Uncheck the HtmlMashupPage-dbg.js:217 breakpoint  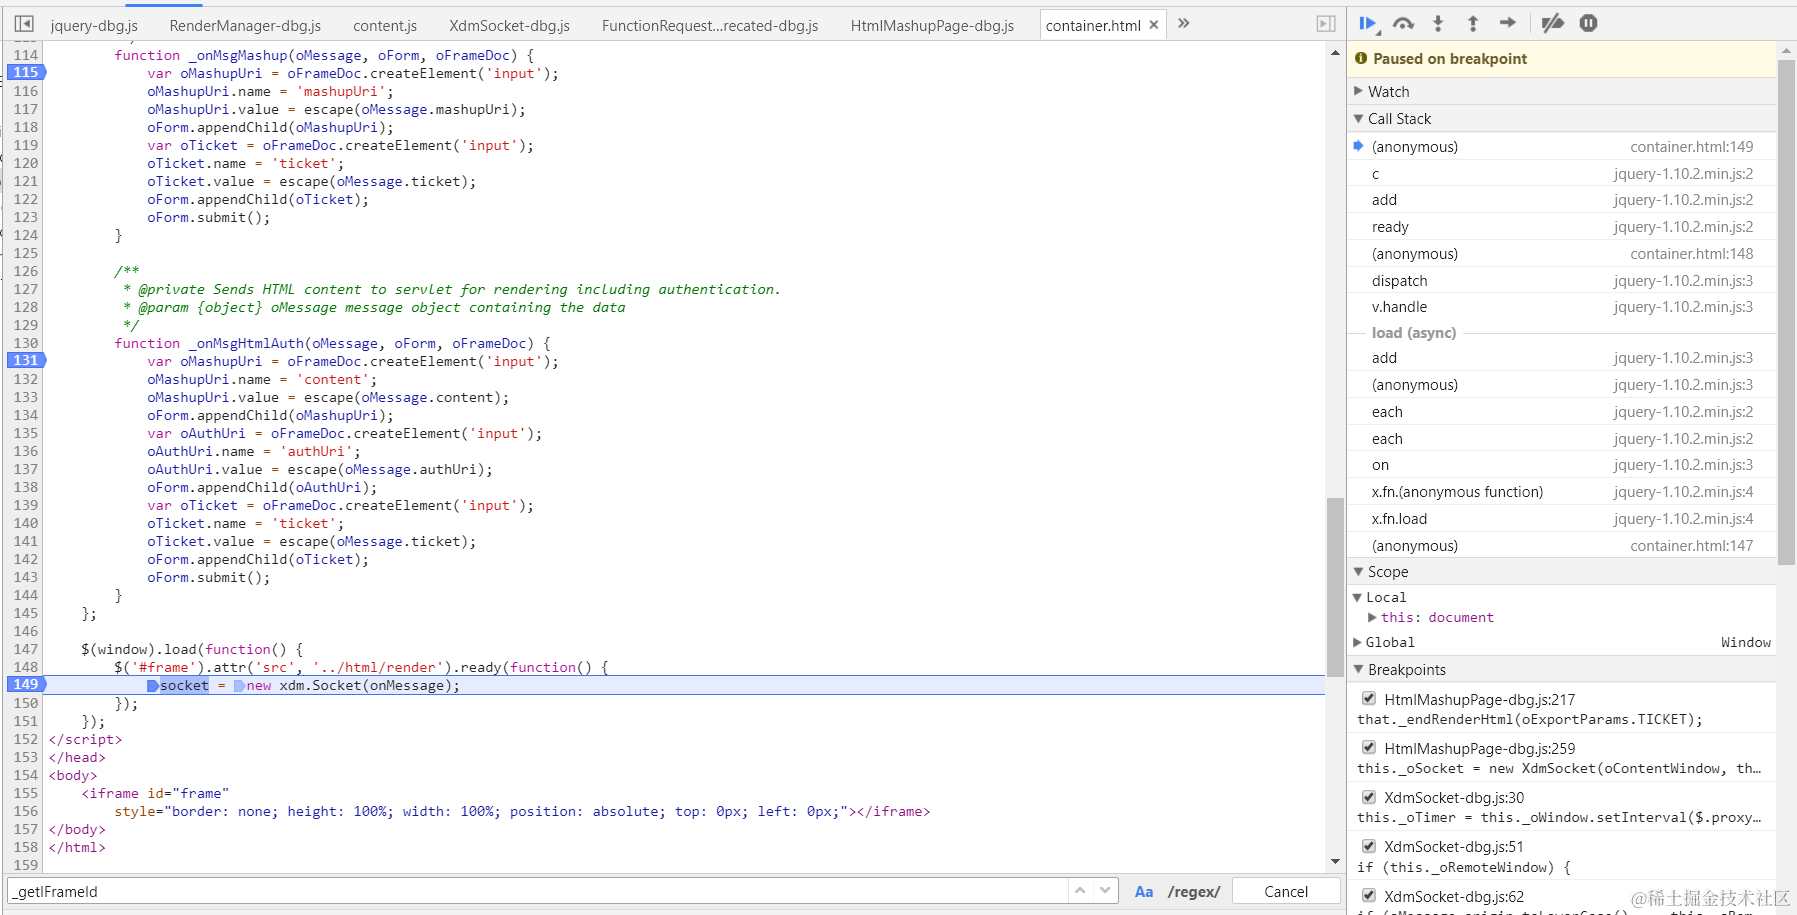point(1369,698)
